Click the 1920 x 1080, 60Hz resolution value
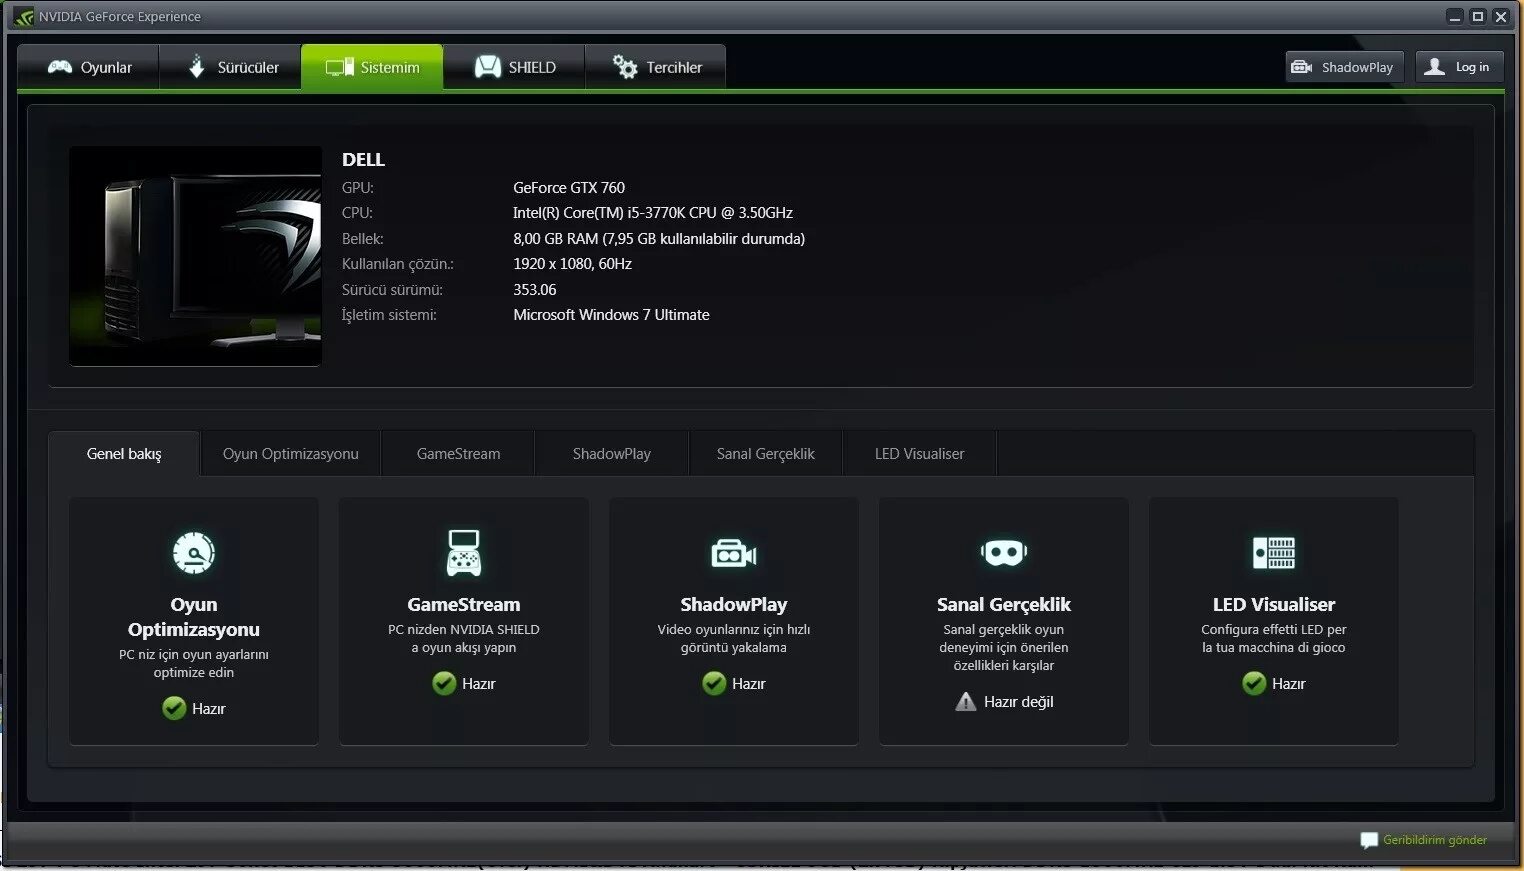Screen dimensions: 1524x871 [x=572, y=264]
